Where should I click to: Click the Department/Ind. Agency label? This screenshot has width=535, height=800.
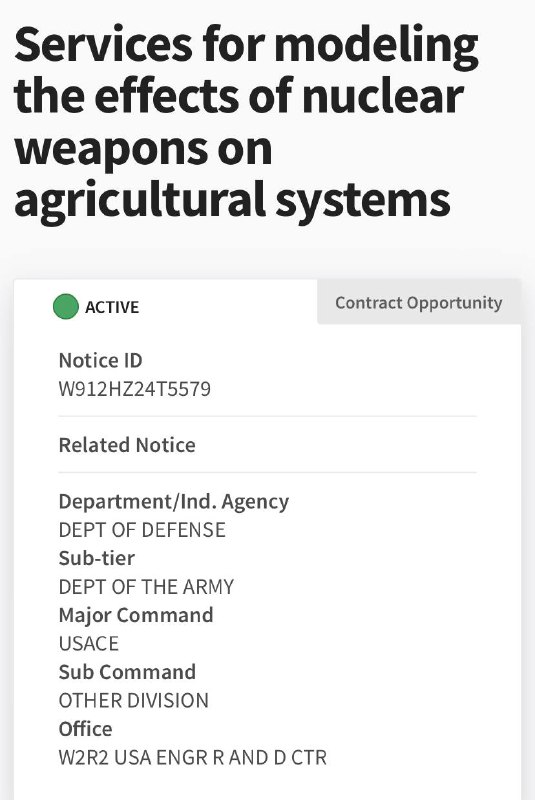tap(174, 502)
